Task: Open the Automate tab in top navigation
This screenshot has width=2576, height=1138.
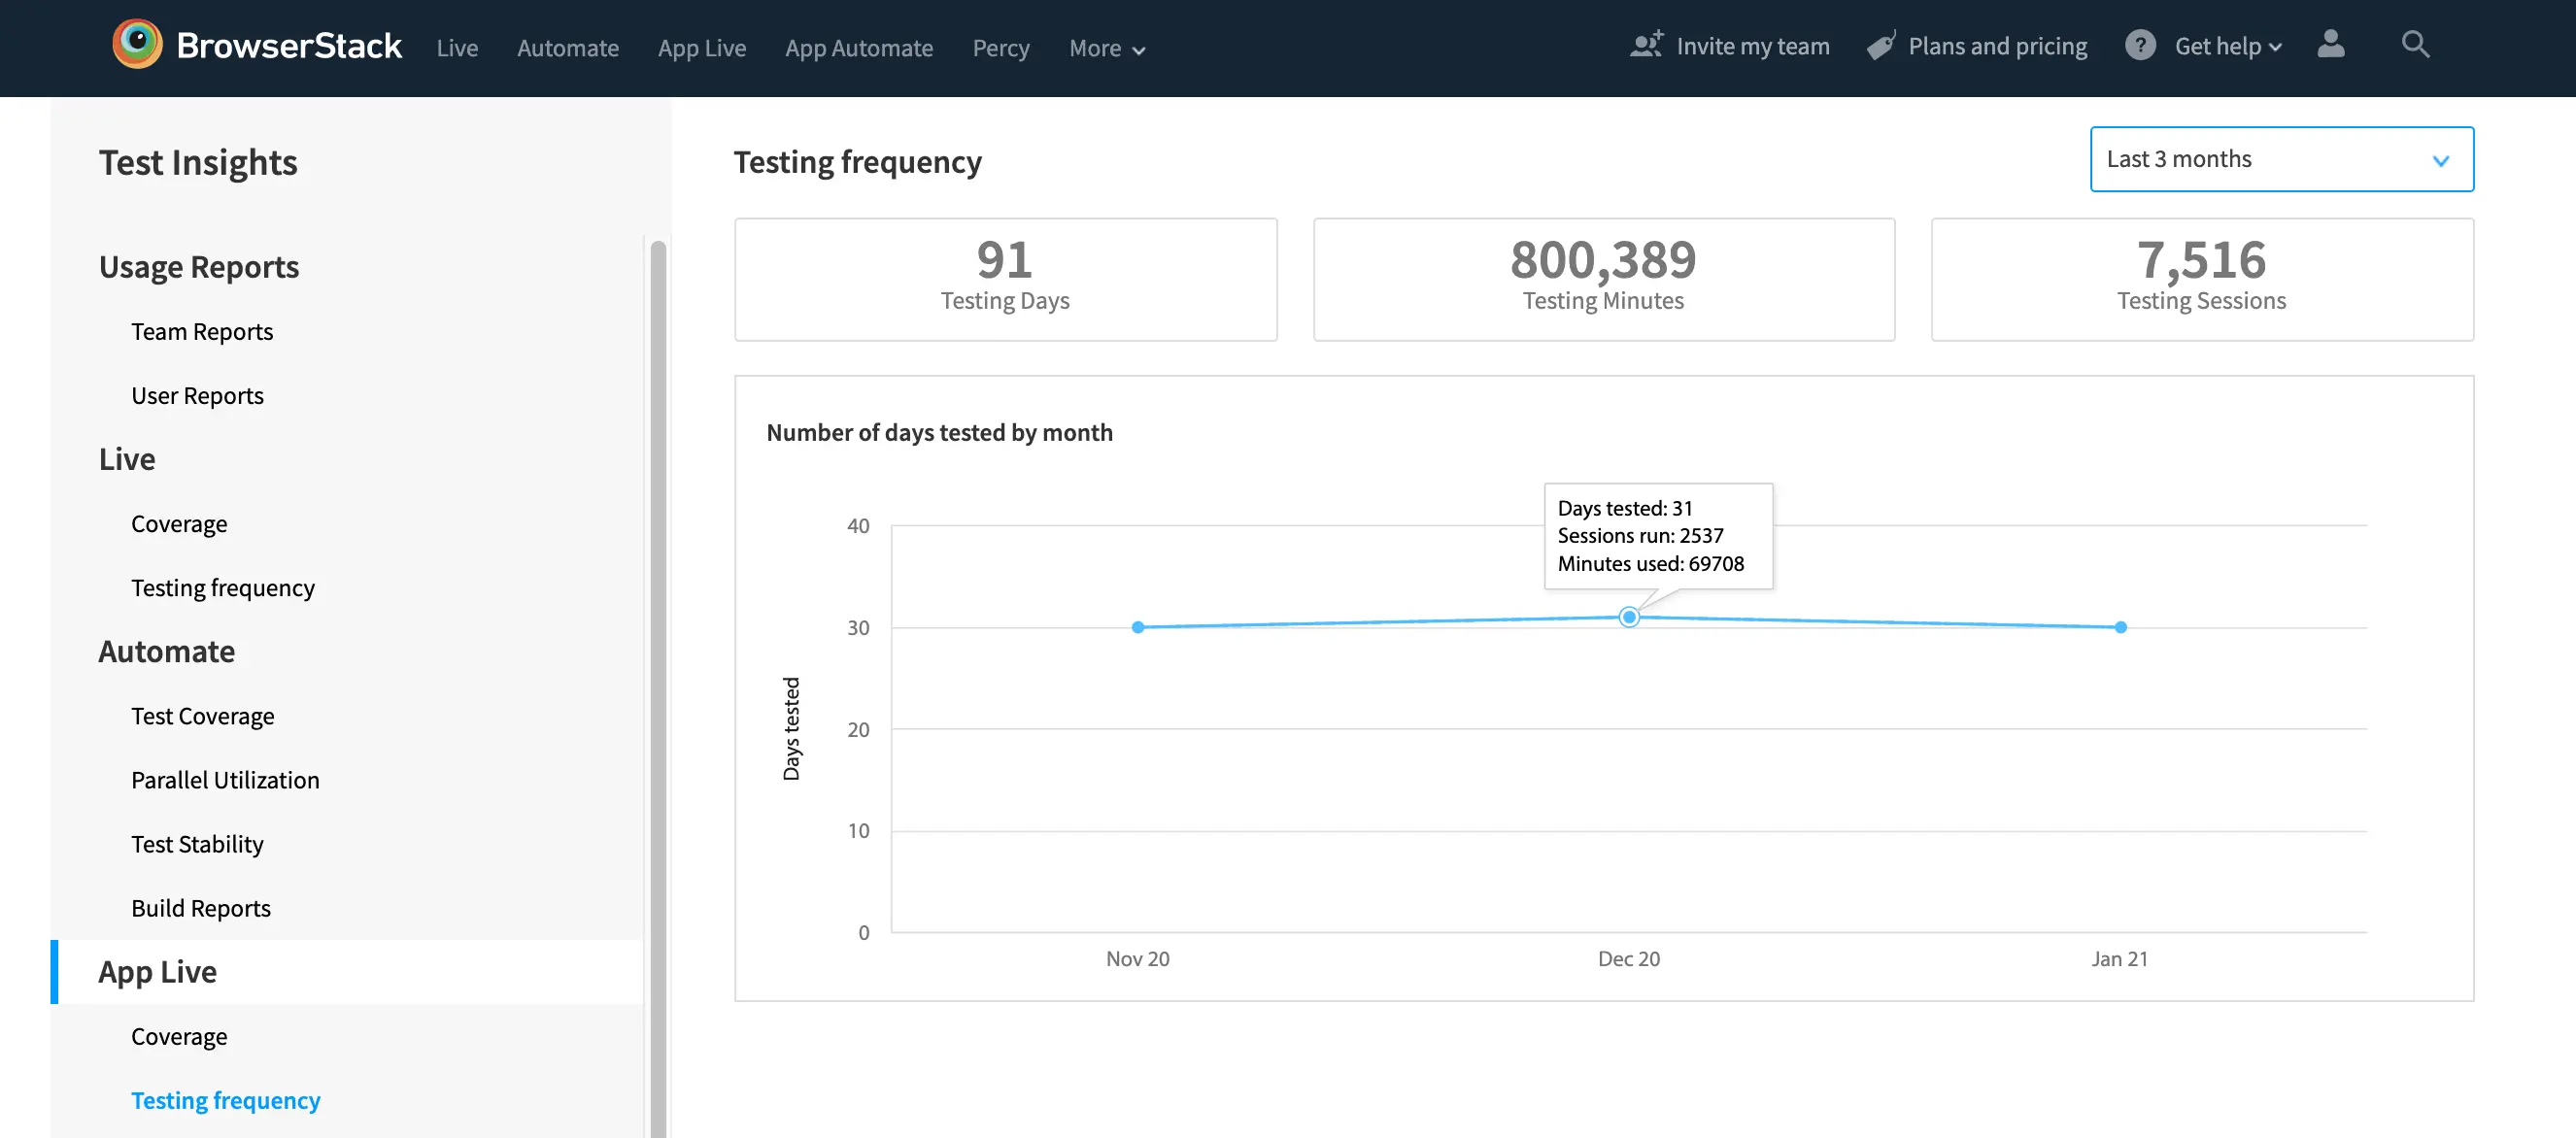Action: (x=567, y=48)
